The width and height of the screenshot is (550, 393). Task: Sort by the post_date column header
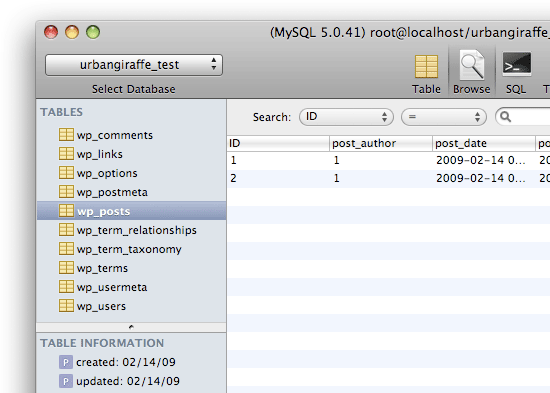point(484,143)
